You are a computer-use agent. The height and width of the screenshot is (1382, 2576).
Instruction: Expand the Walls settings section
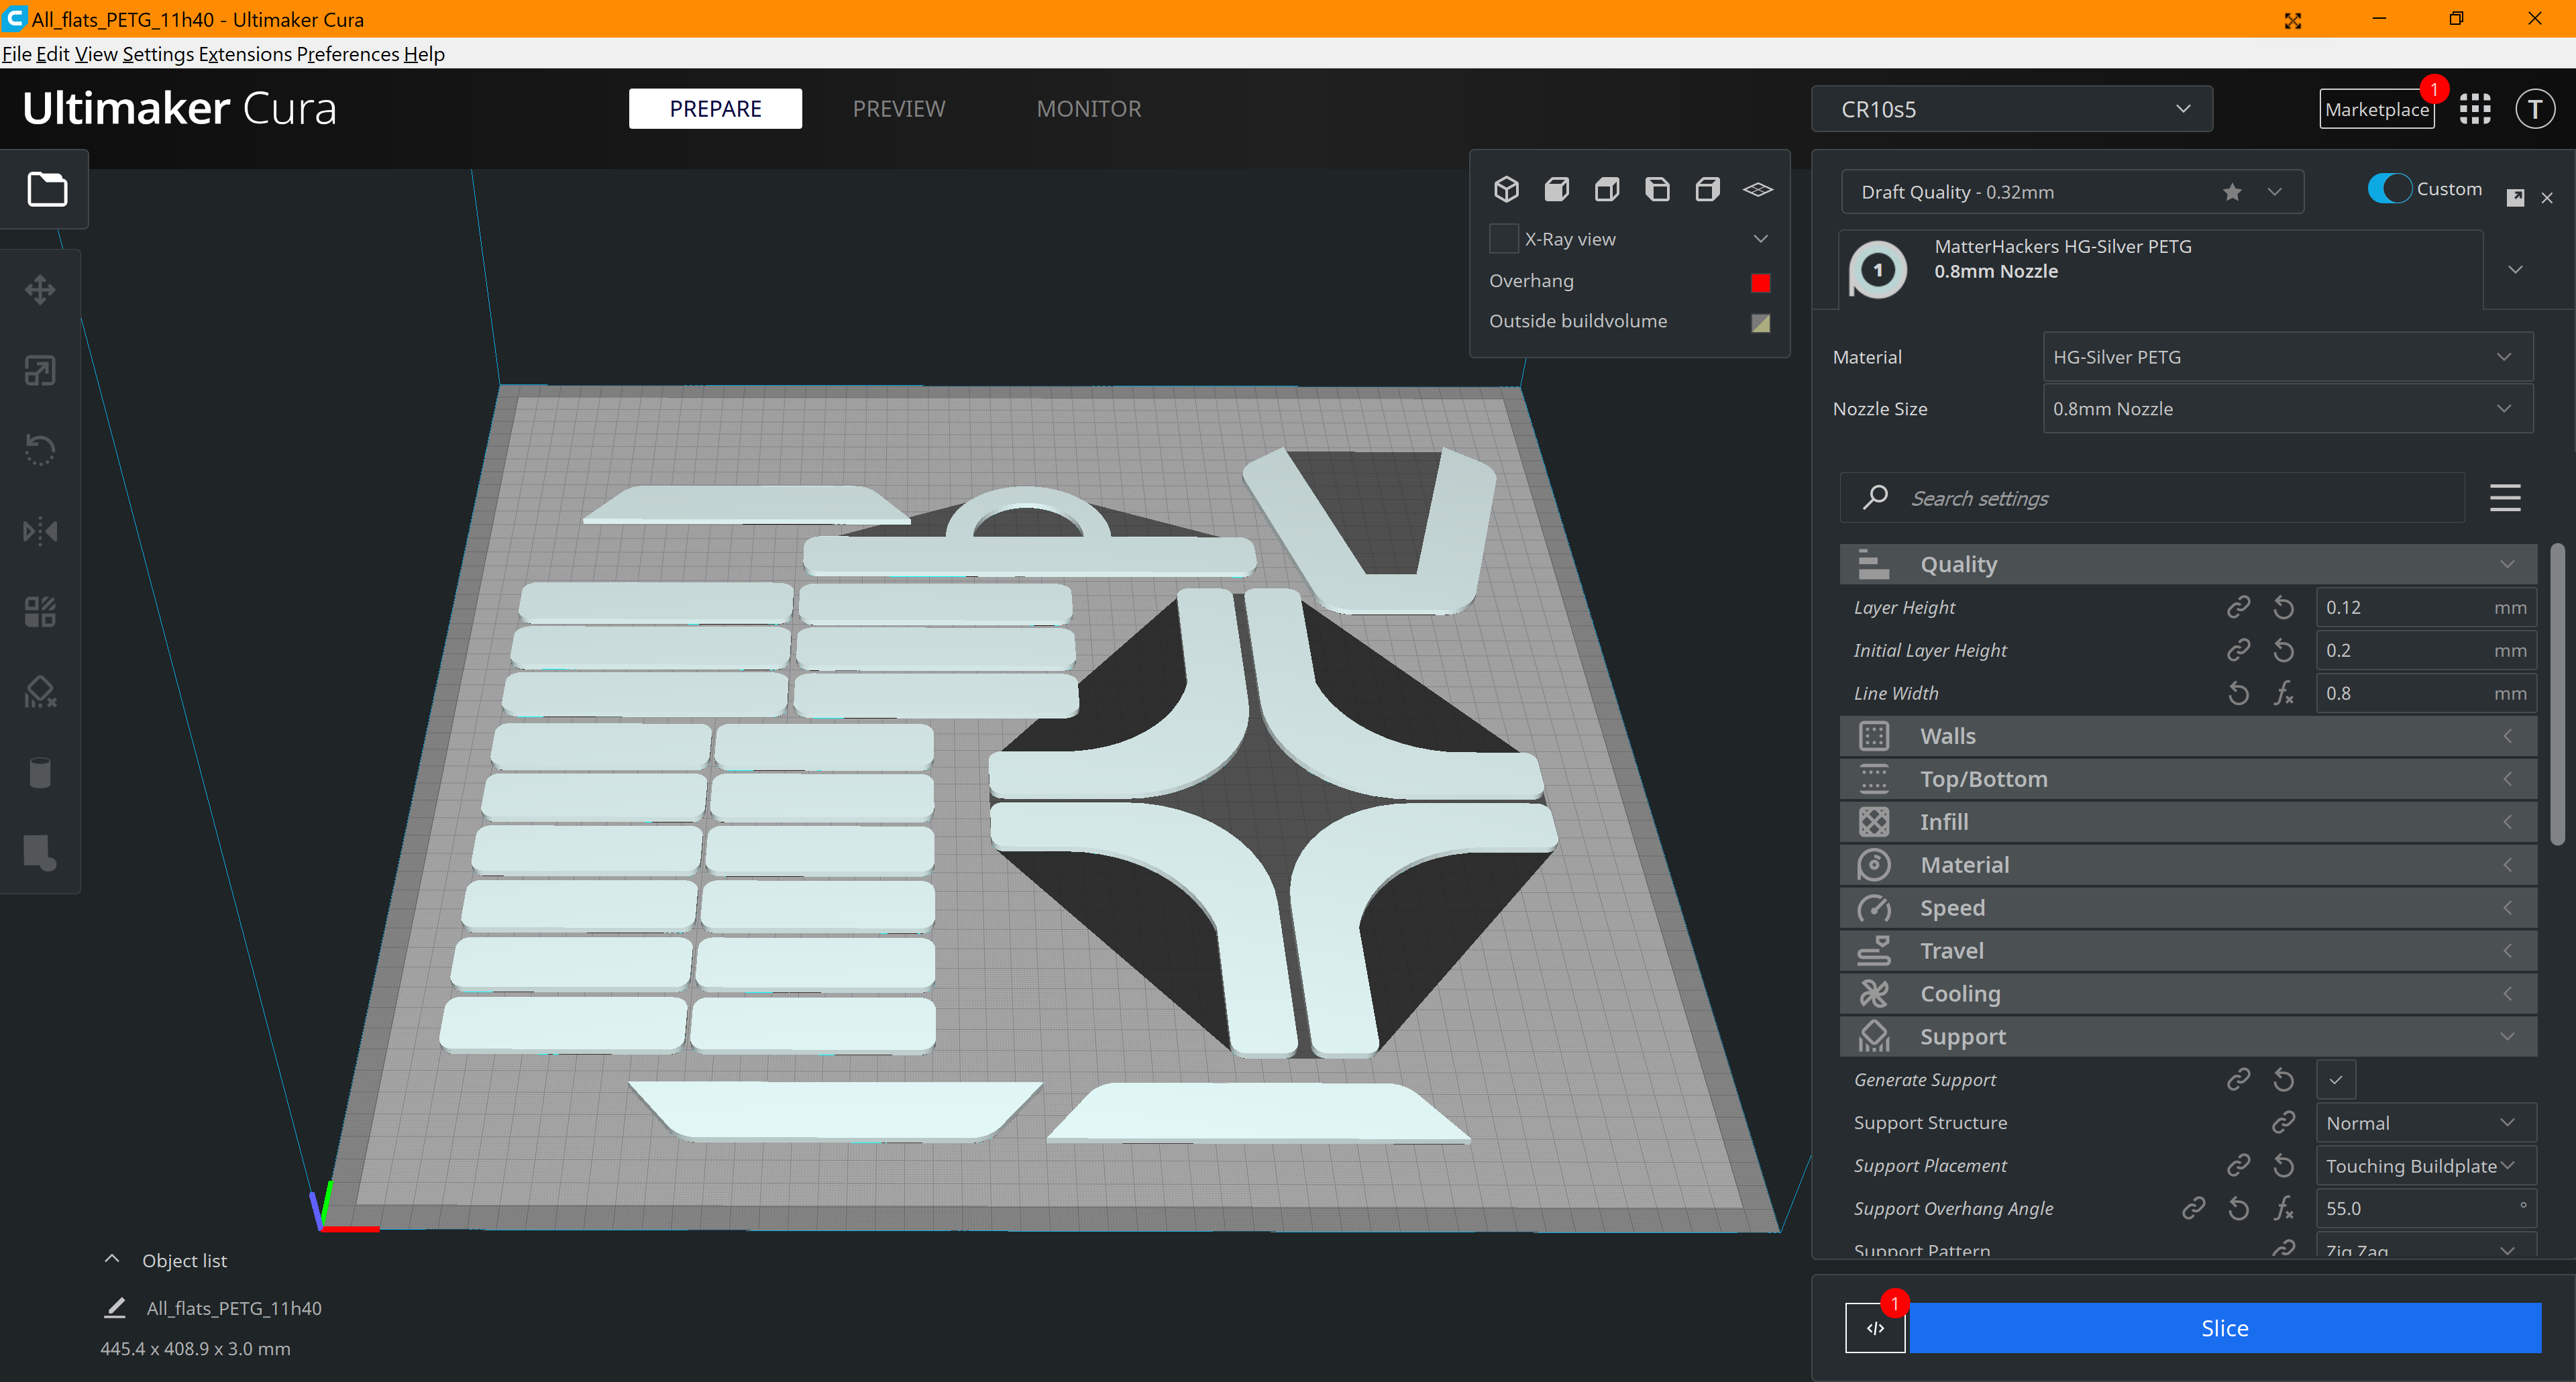[x=2187, y=736]
